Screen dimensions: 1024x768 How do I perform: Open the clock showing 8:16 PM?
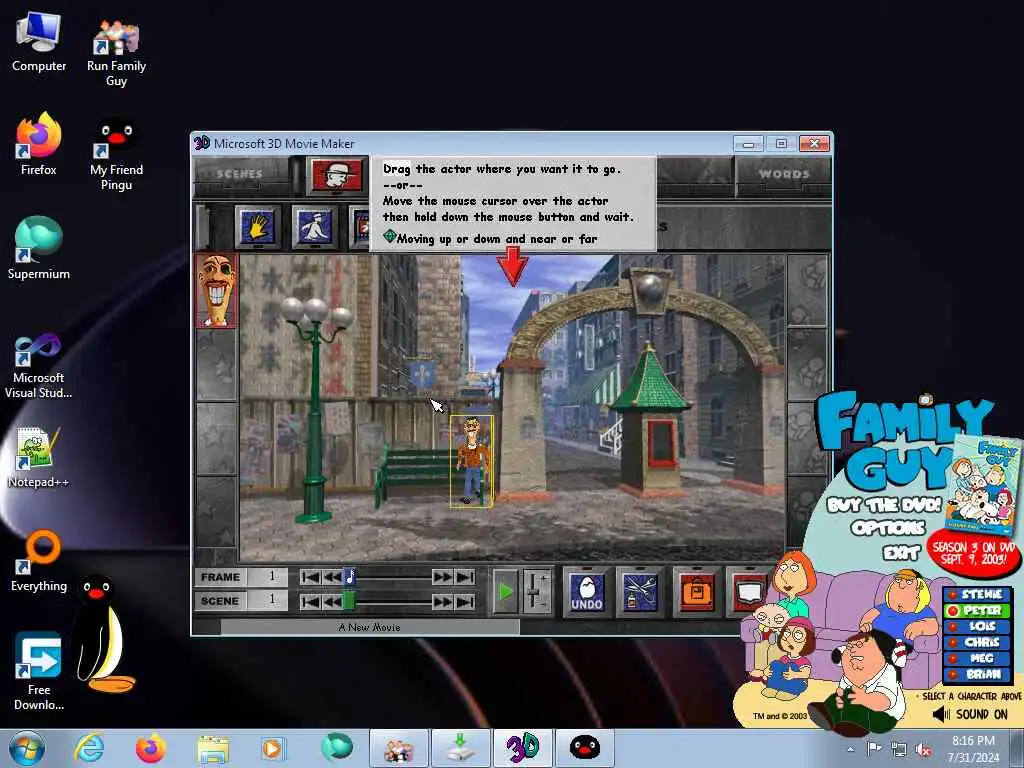point(972,748)
